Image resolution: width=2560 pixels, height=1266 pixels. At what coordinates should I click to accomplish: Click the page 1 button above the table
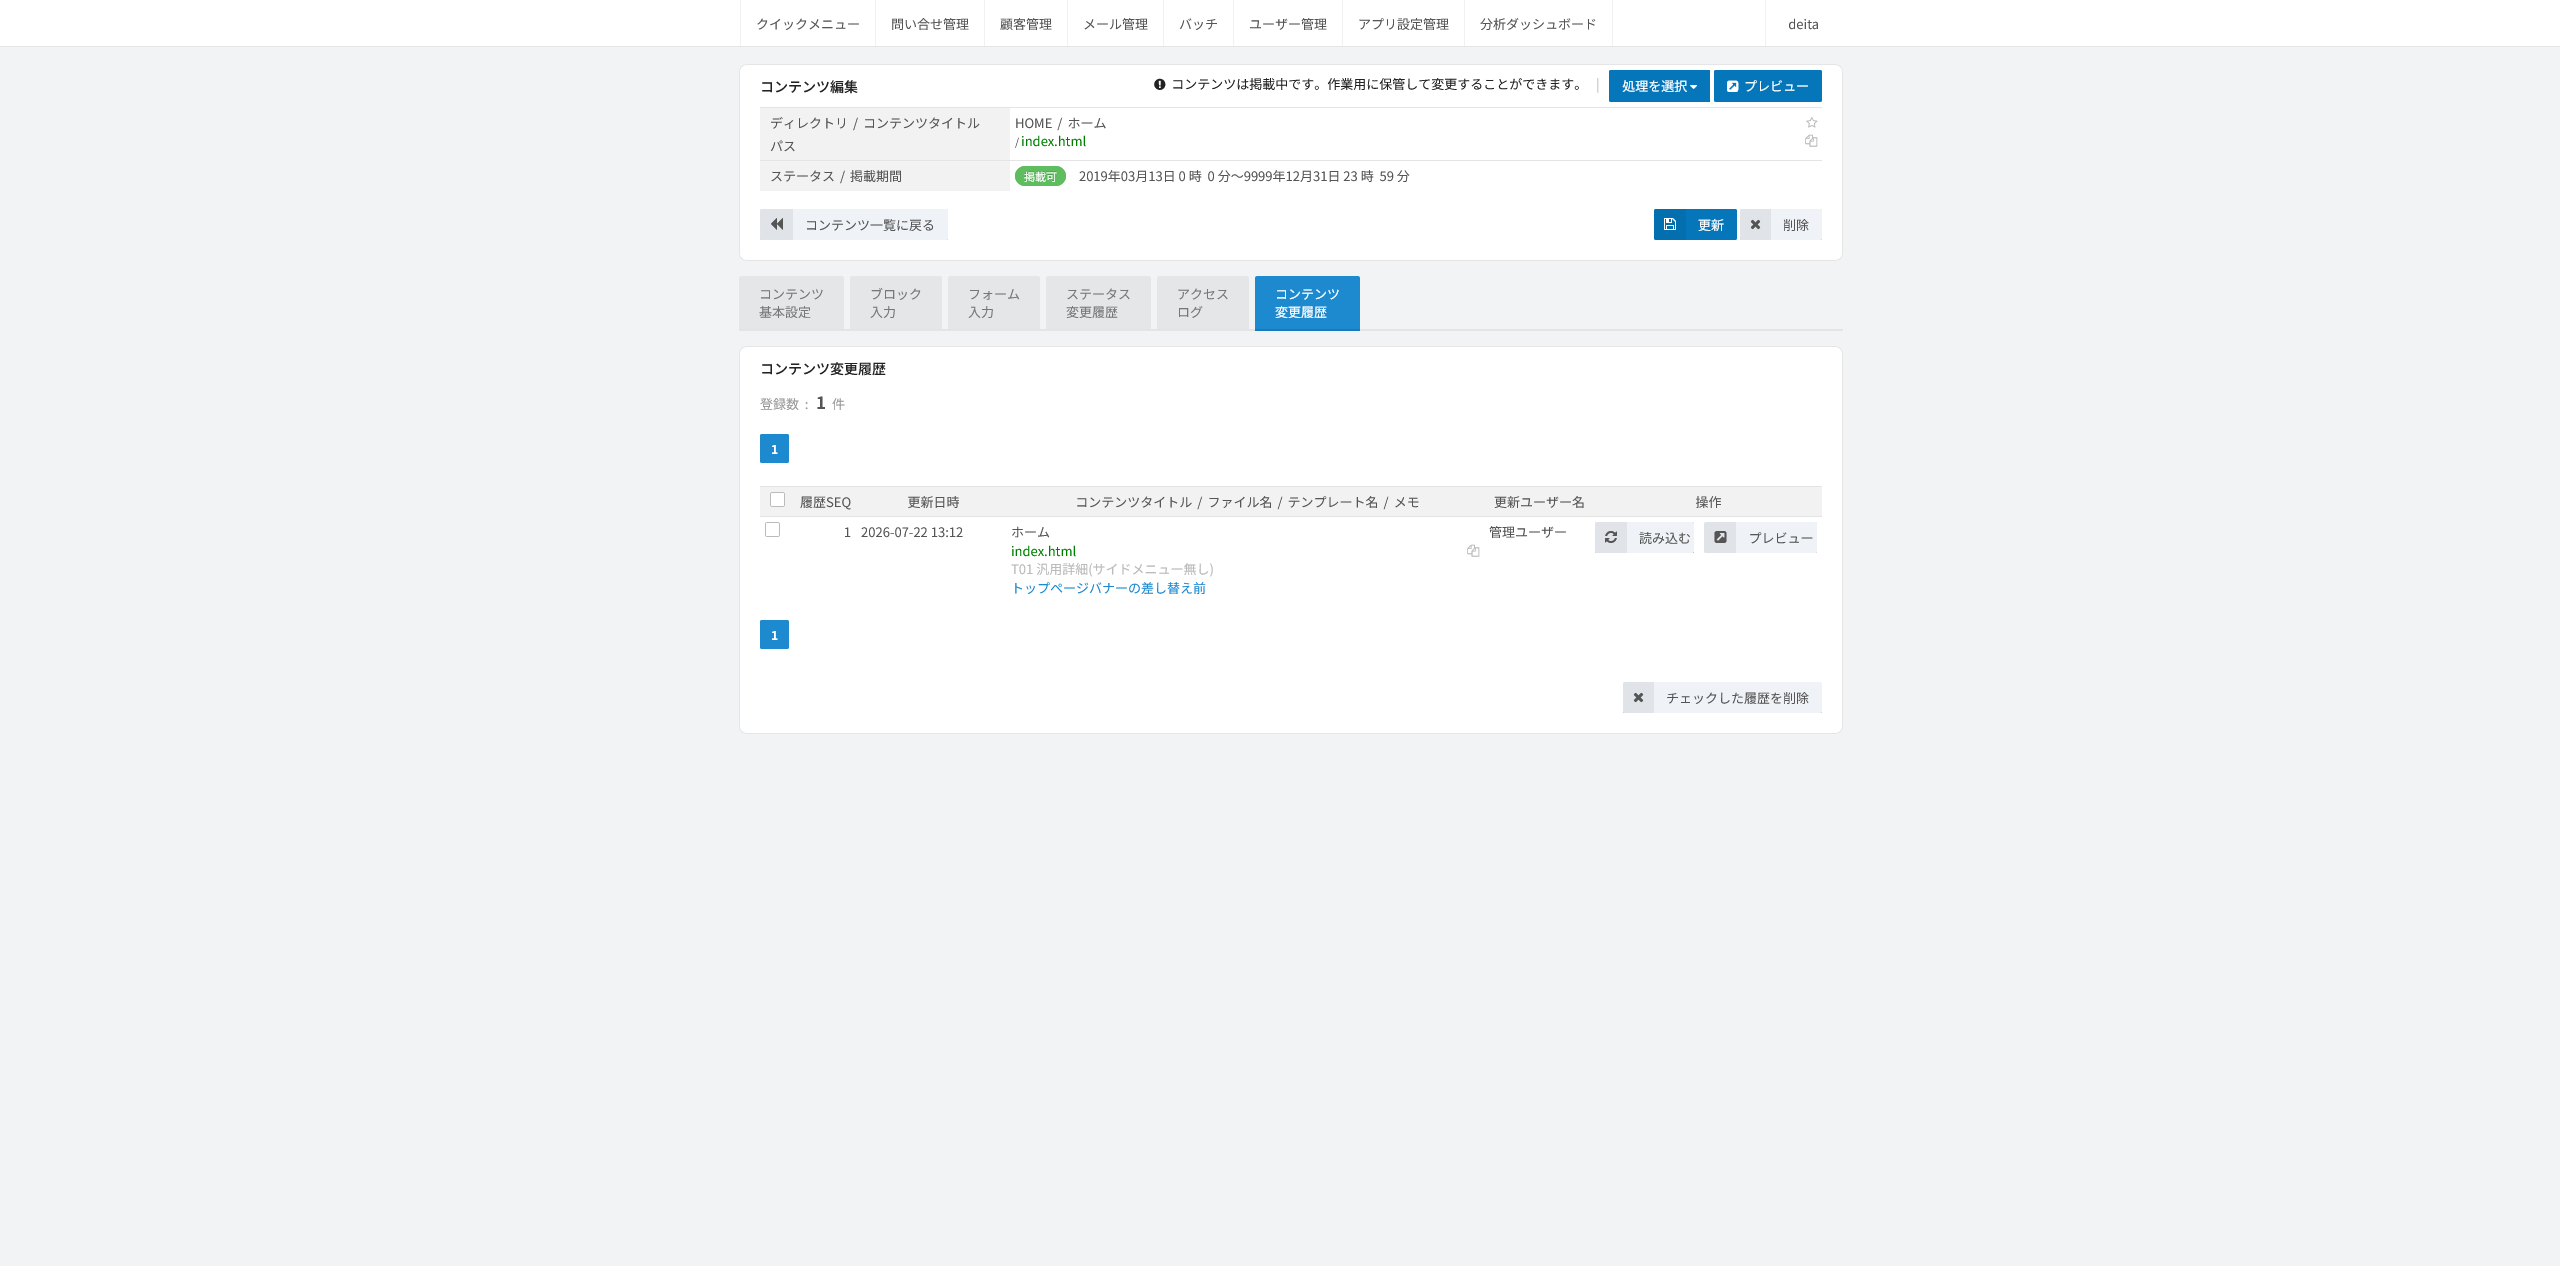[774, 449]
